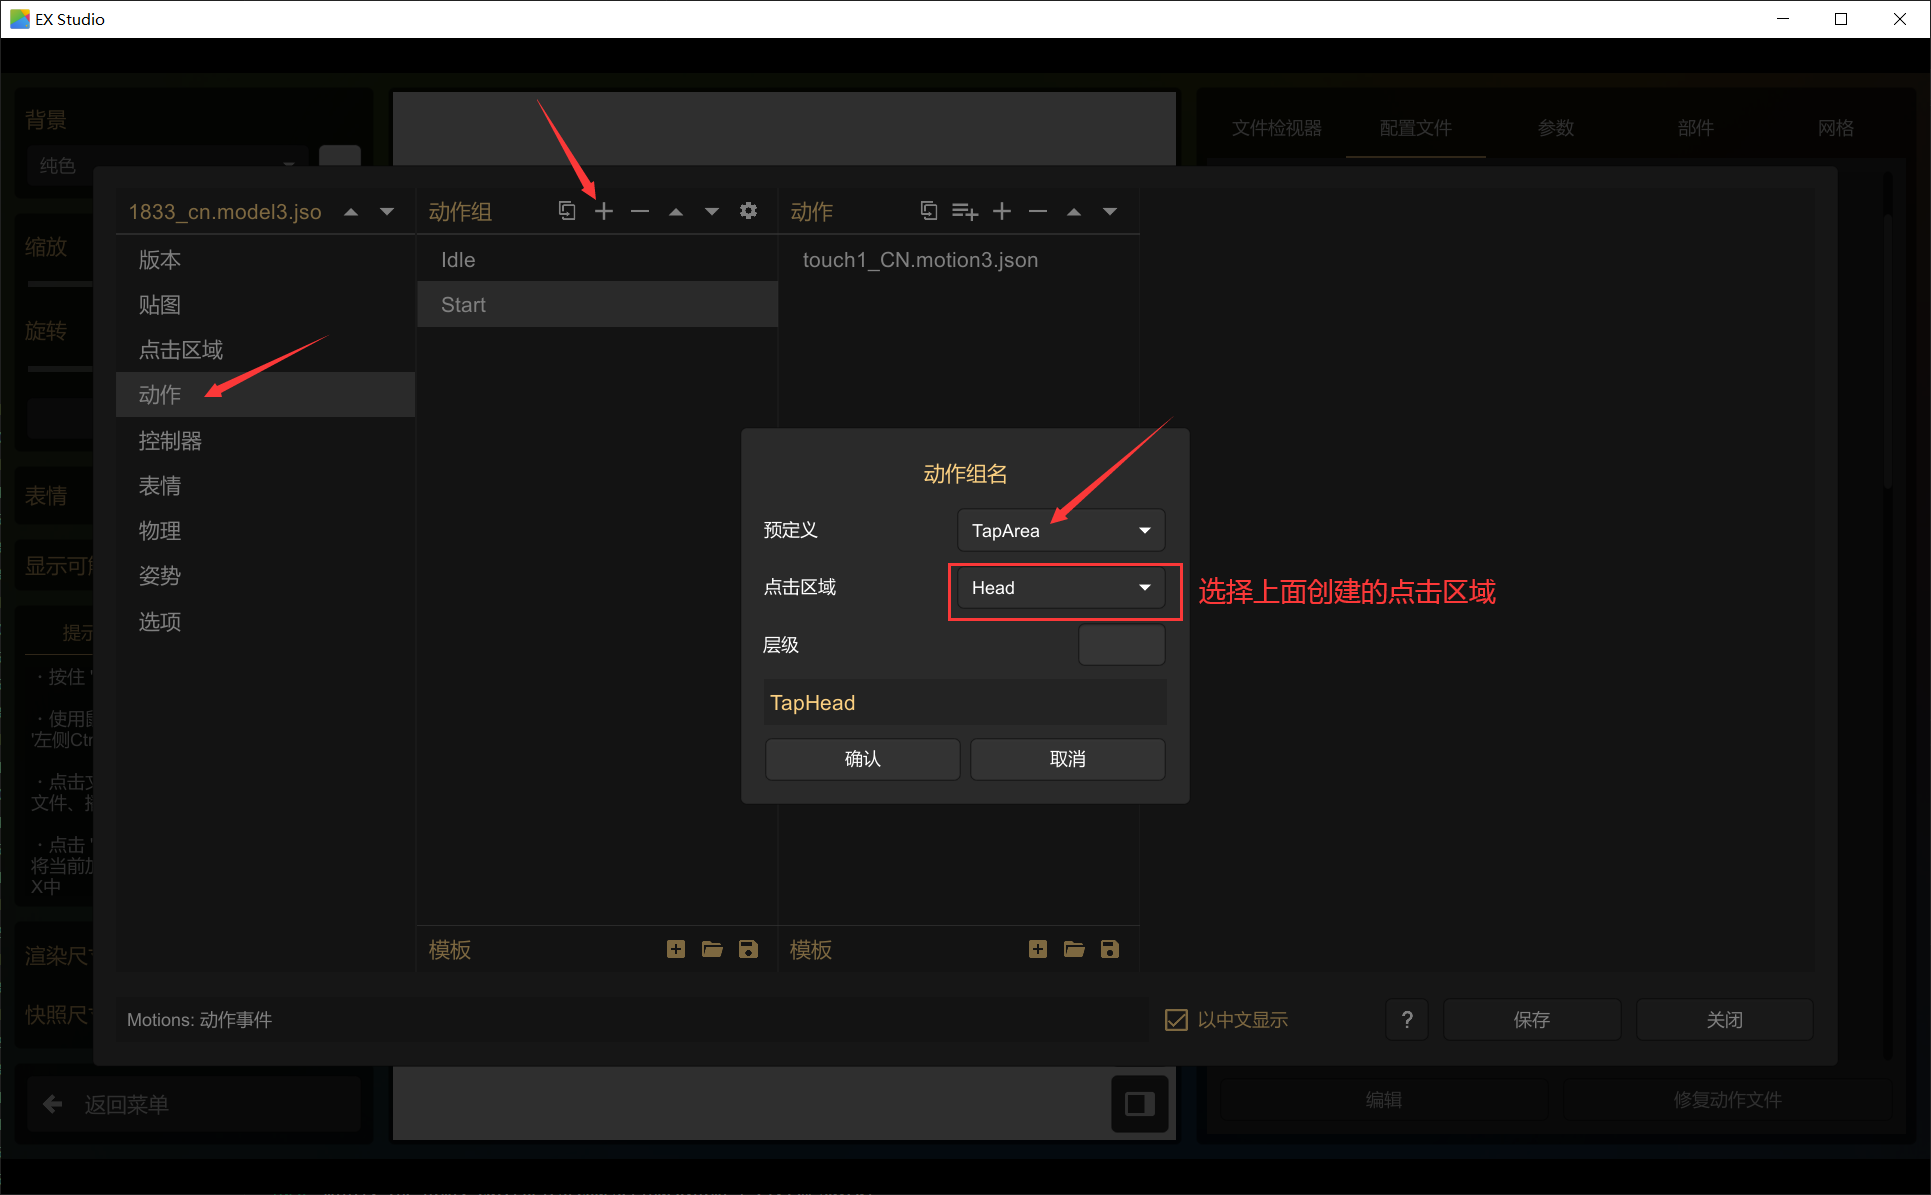Image resolution: width=1931 pixels, height=1195 pixels.
Task: Copy the selected motion in 动作 panel
Action: pos(929,211)
